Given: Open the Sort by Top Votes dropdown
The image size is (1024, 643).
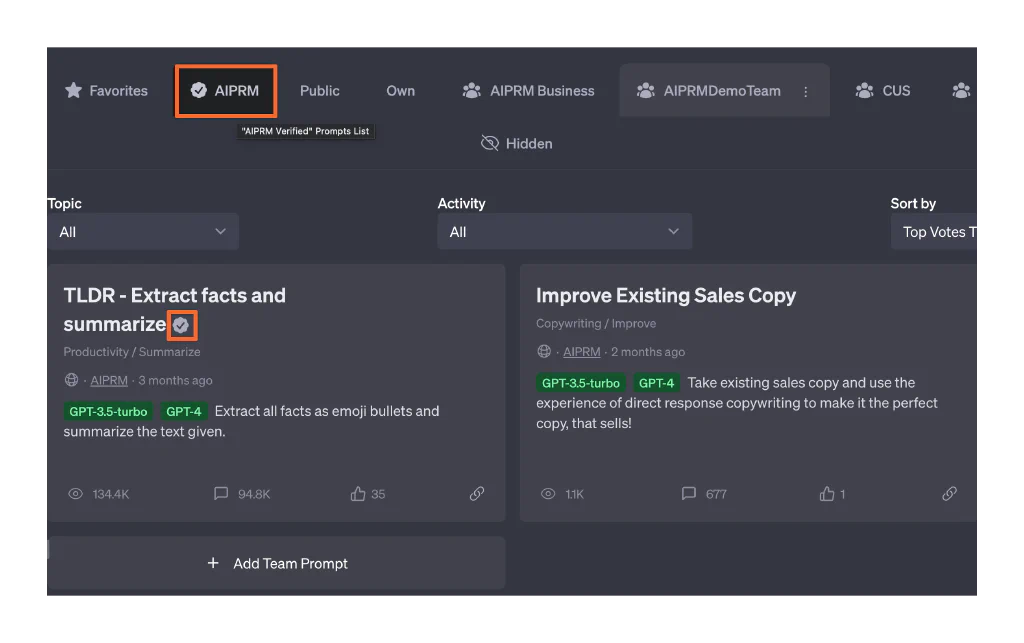Looking at the screenshot, I should pyautogui.click(x=937, y=232).
